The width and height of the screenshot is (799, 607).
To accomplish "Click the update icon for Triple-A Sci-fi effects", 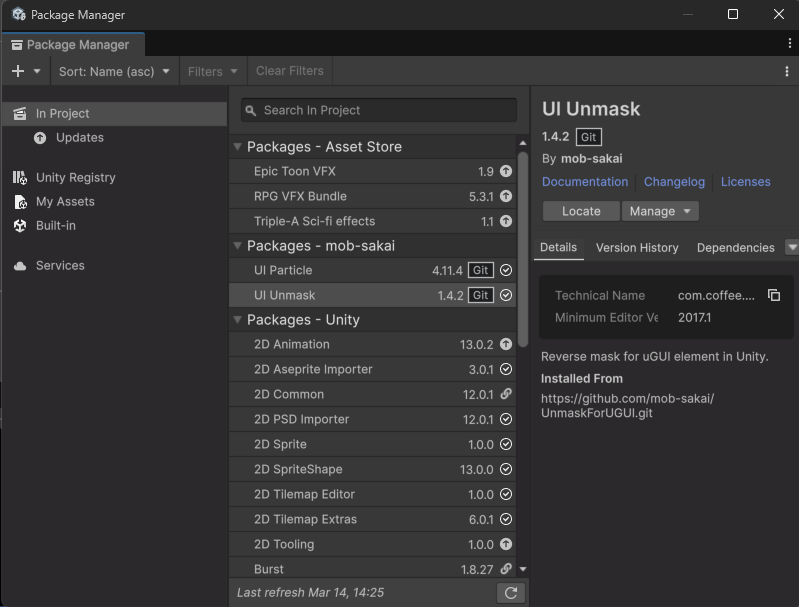I will pyautogui.click(x=505, y=221).
